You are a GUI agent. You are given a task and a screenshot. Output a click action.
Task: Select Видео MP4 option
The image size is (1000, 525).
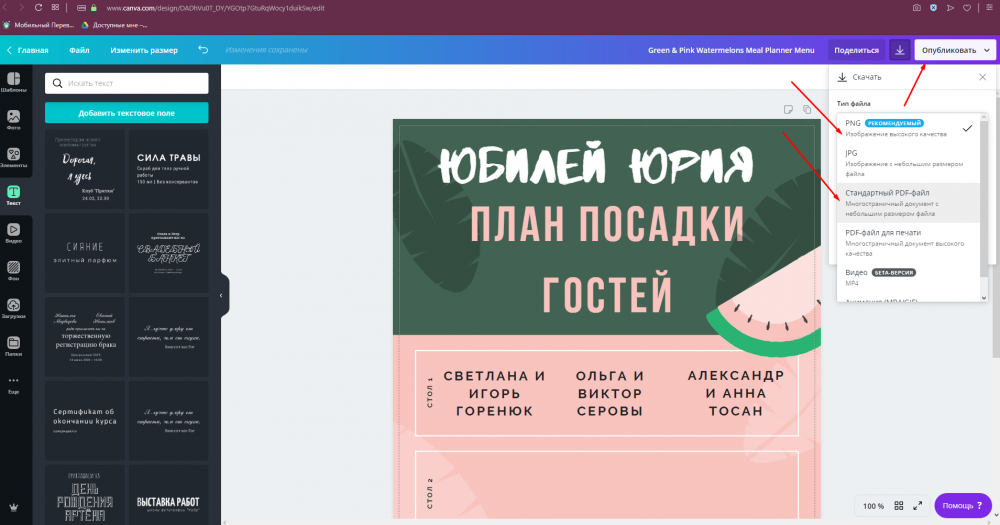pyautogui.click(x=908, y=277)
